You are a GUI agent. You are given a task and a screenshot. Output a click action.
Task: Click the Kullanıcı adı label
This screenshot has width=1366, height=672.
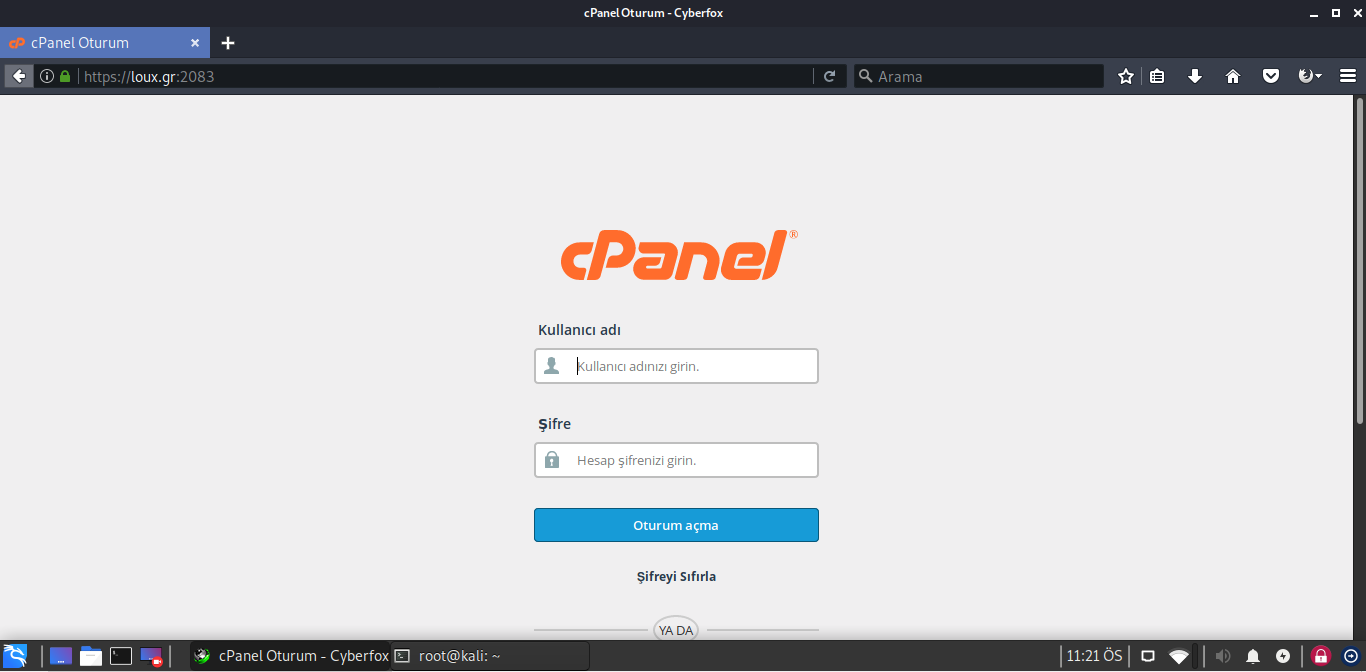[x=579, y=330]
